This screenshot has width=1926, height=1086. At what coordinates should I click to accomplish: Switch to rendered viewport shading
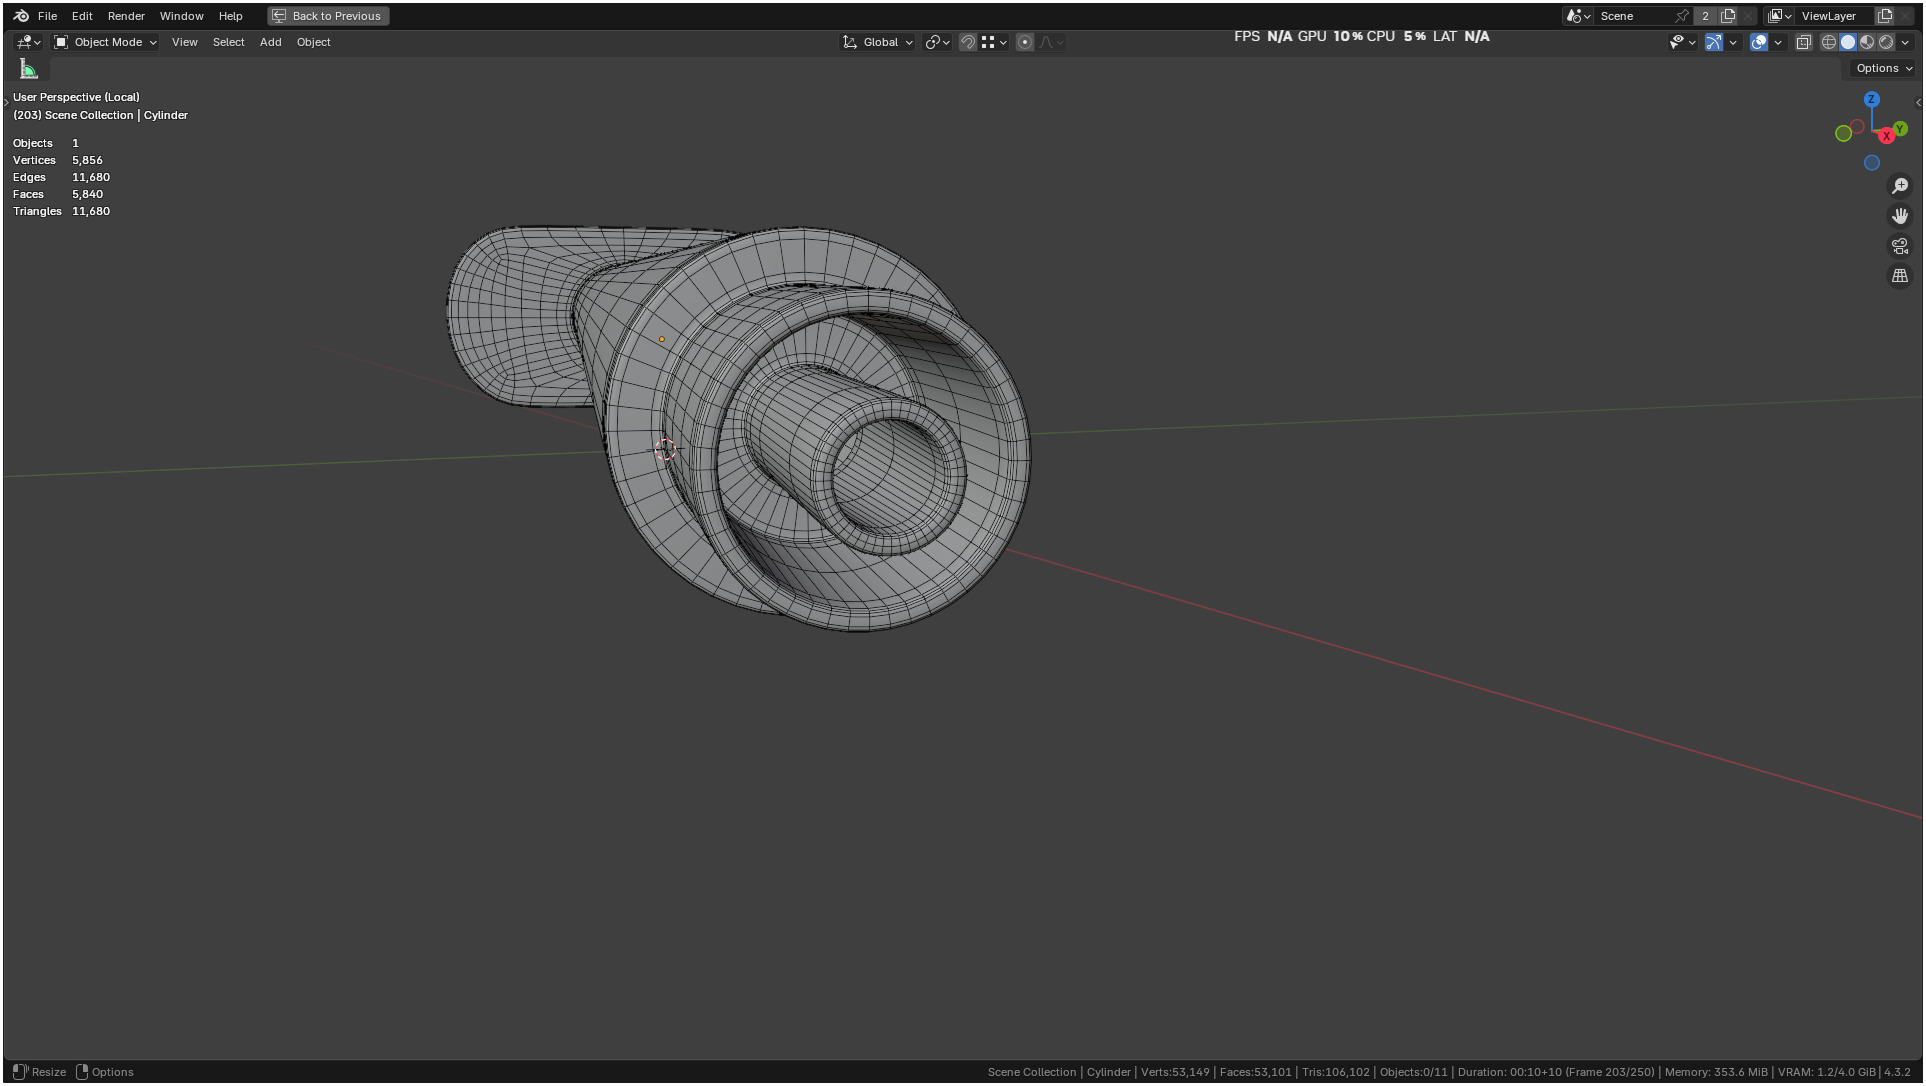pyautogui.click(x=1885, y=42)
